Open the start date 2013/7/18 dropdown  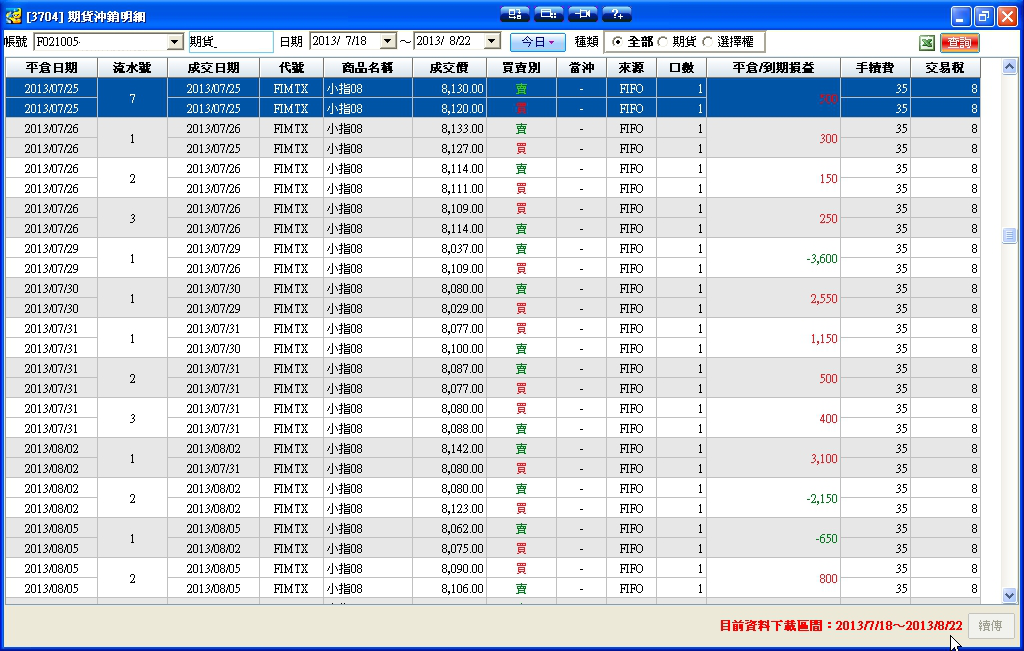[x=388, y=41]
